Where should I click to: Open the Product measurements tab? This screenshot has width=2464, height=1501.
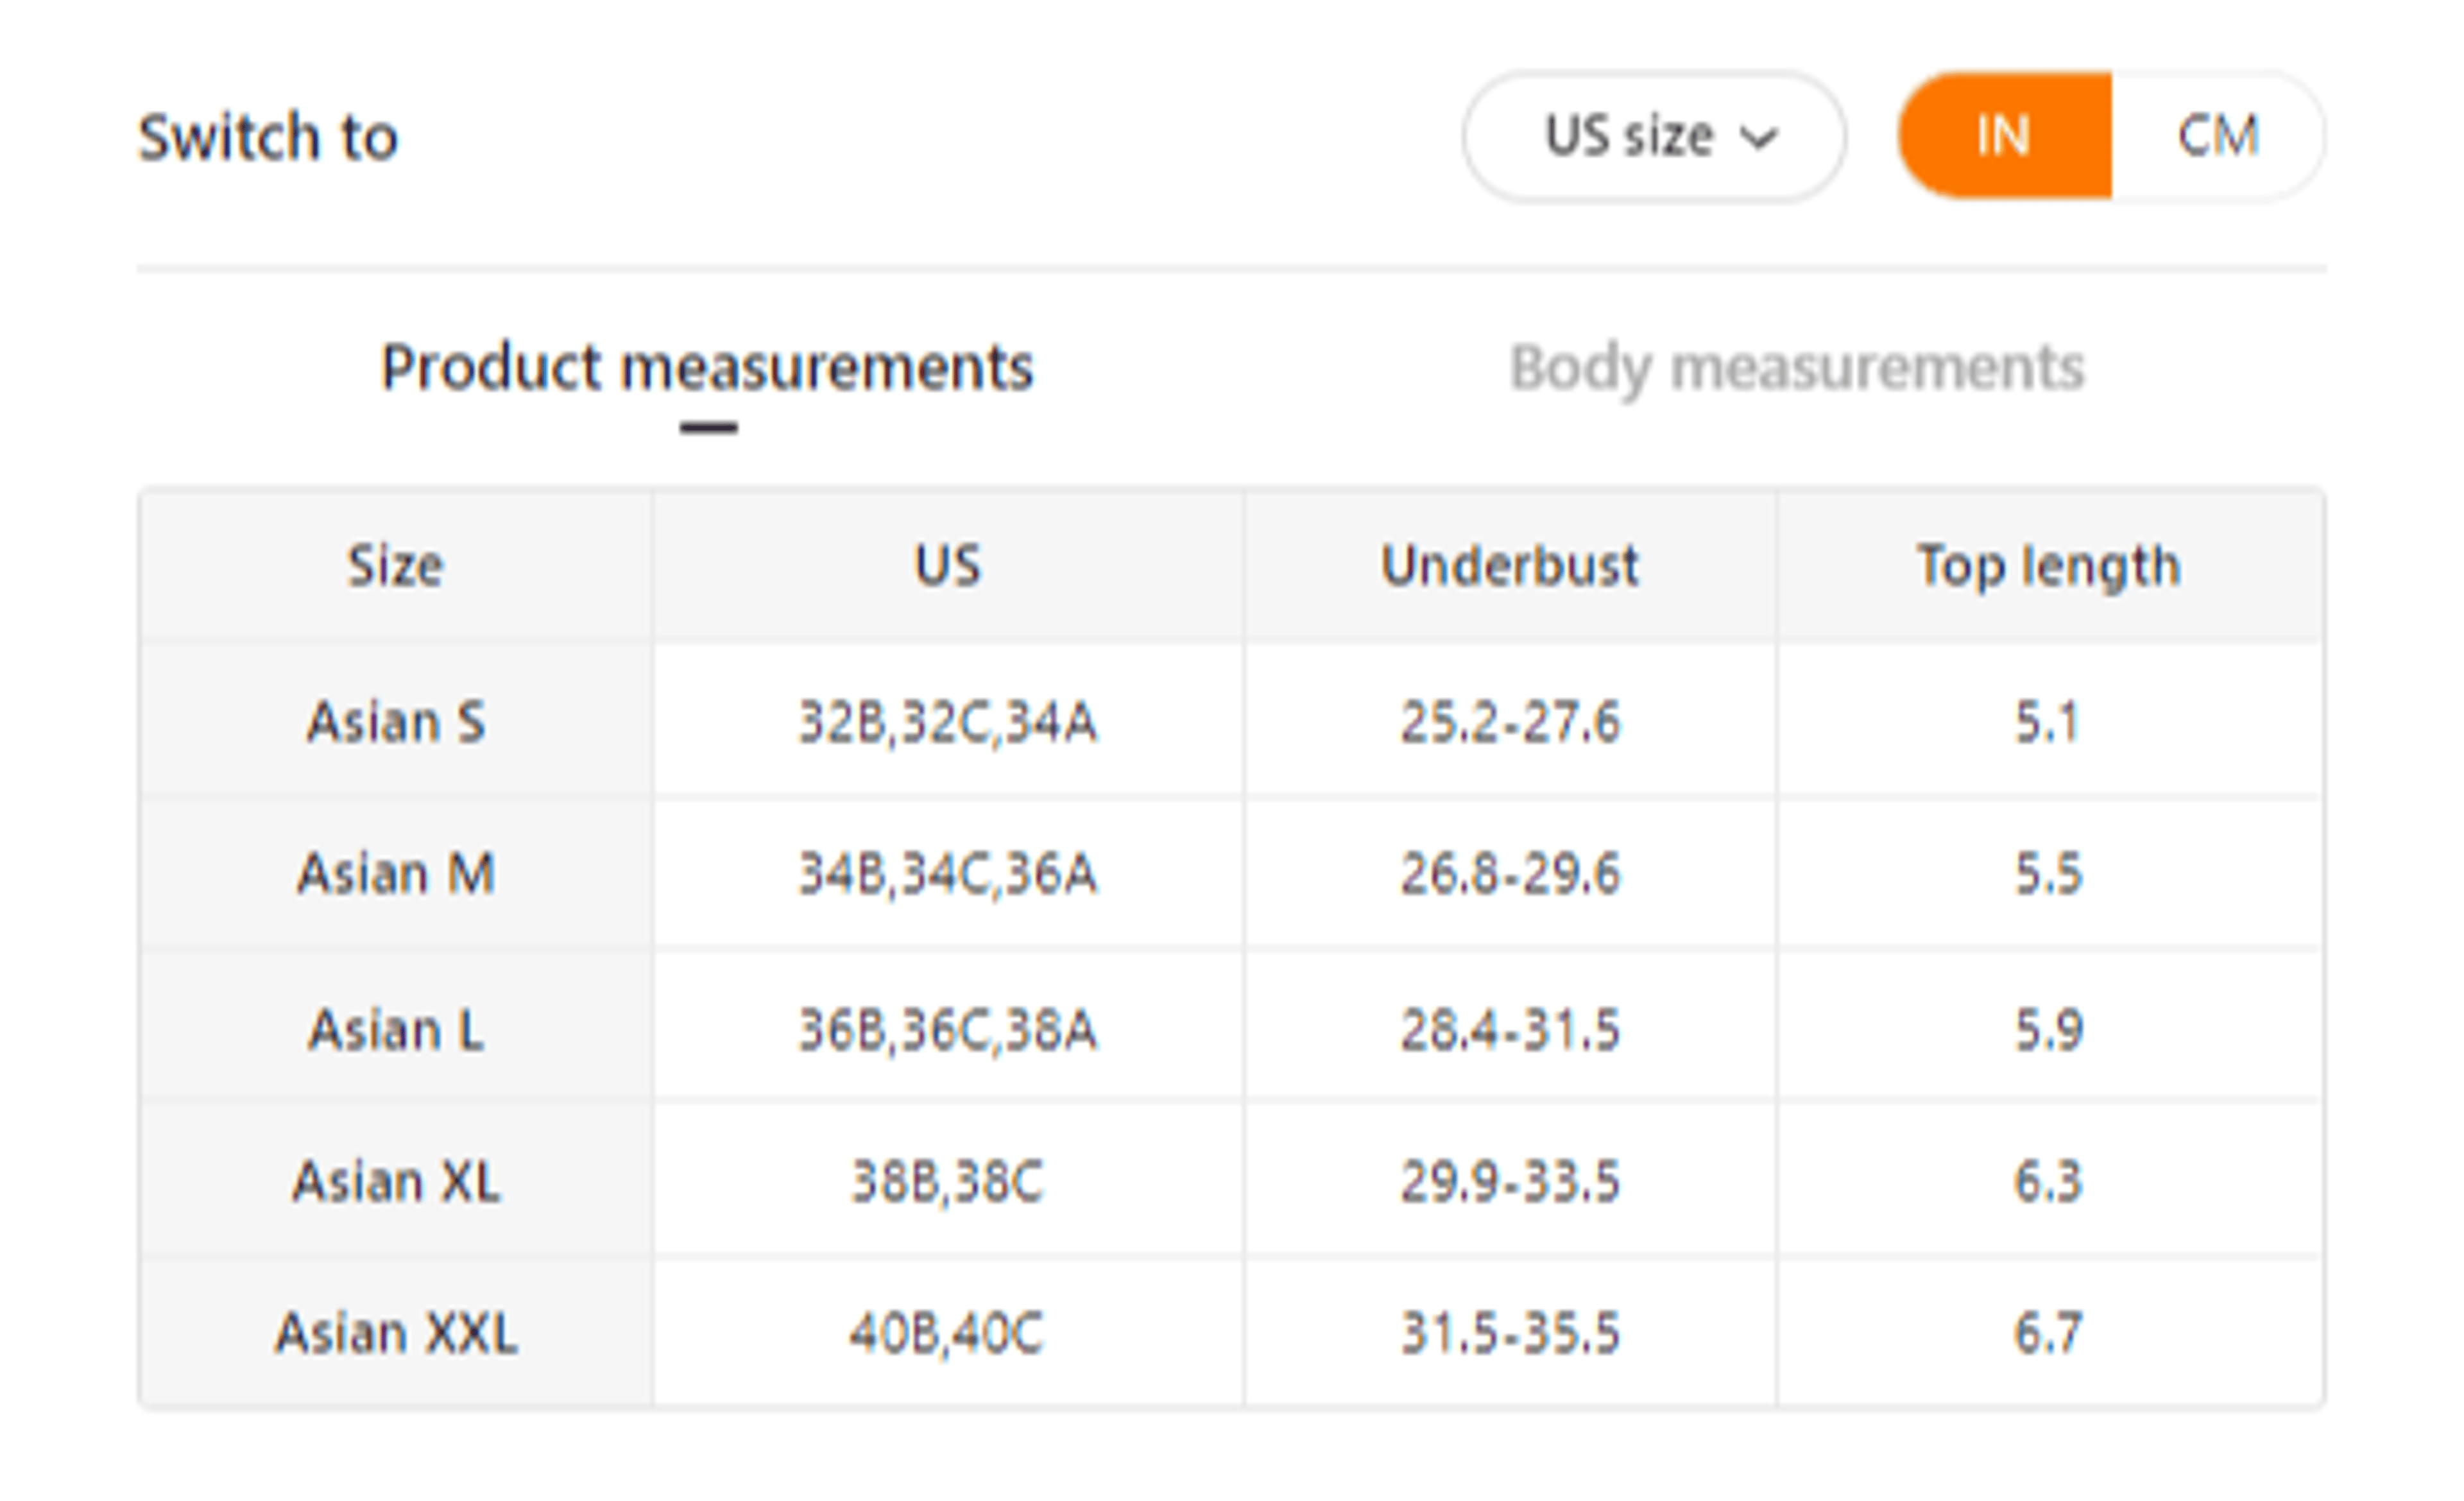(707, 368)
